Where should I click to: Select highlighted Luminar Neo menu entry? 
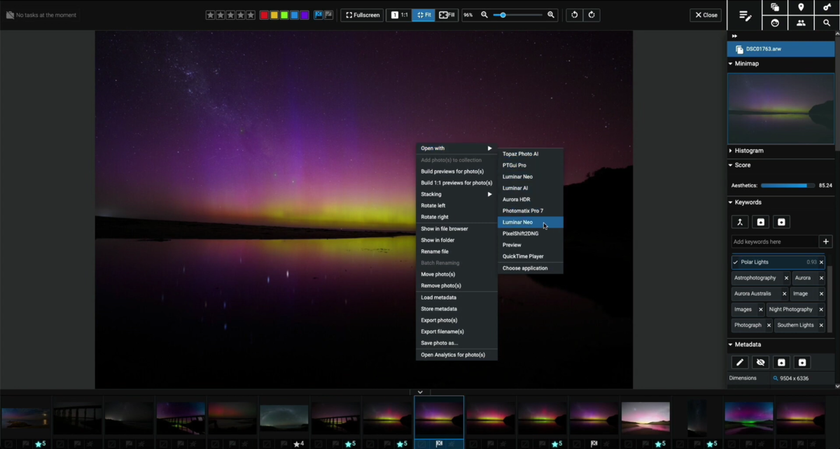point(530,222)
